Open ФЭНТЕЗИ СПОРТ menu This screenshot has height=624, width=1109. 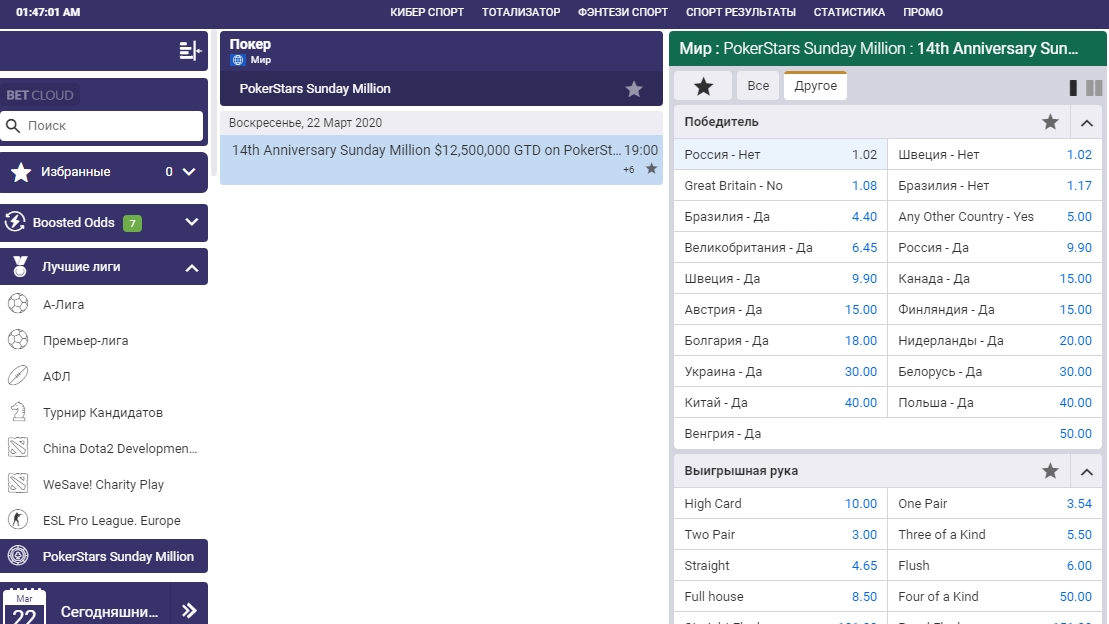tap(622, 12)
